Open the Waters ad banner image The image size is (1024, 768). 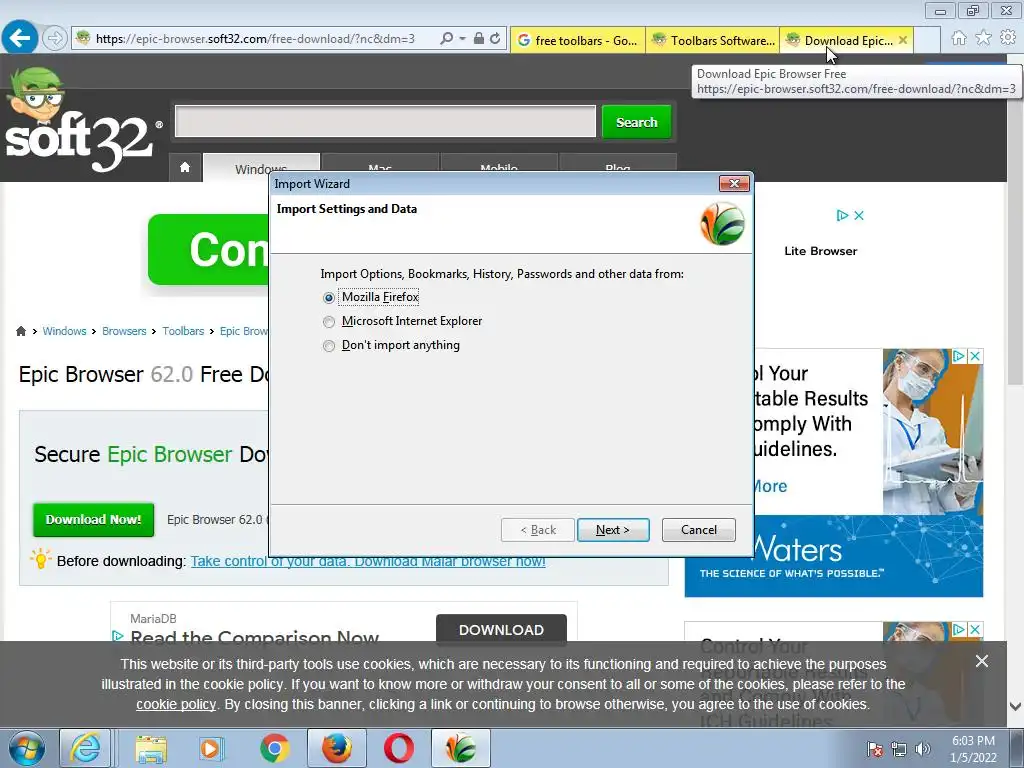[833, 556]
